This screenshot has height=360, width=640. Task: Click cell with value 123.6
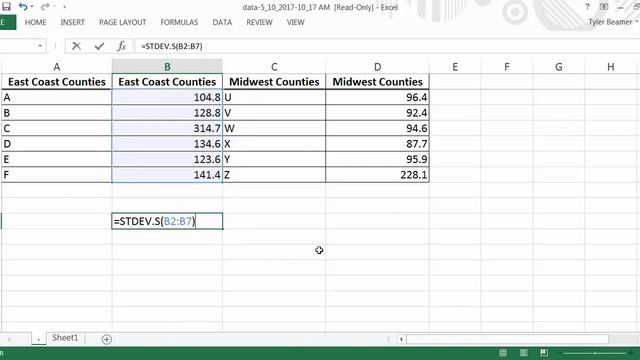coord(167,159)
